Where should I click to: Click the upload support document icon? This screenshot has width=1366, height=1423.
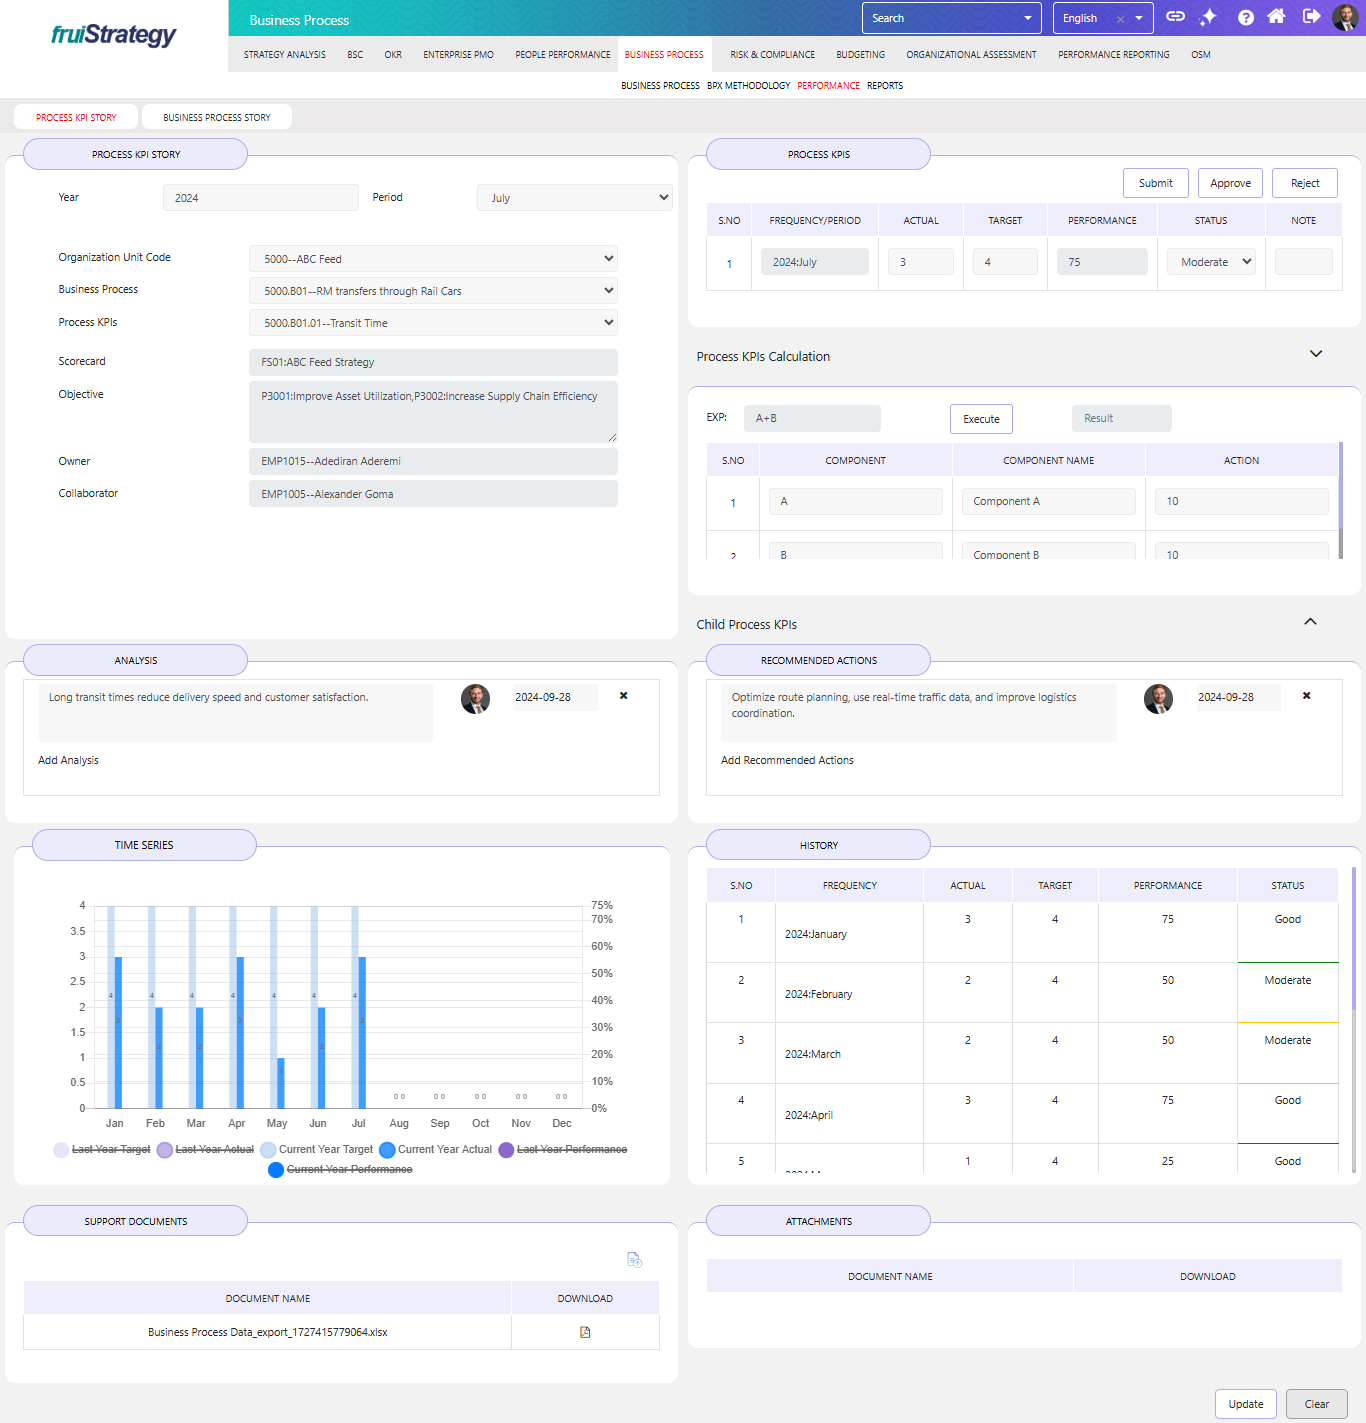(634, 1260)
